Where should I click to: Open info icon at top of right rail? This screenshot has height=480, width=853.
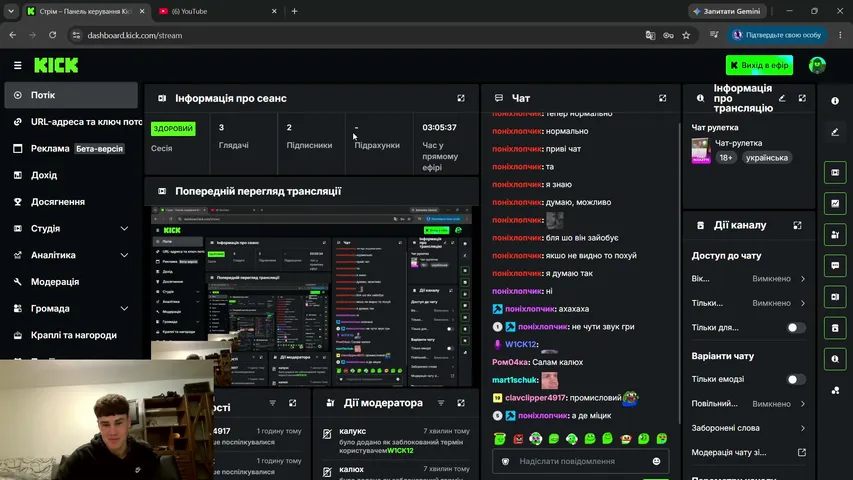point(835,101)
